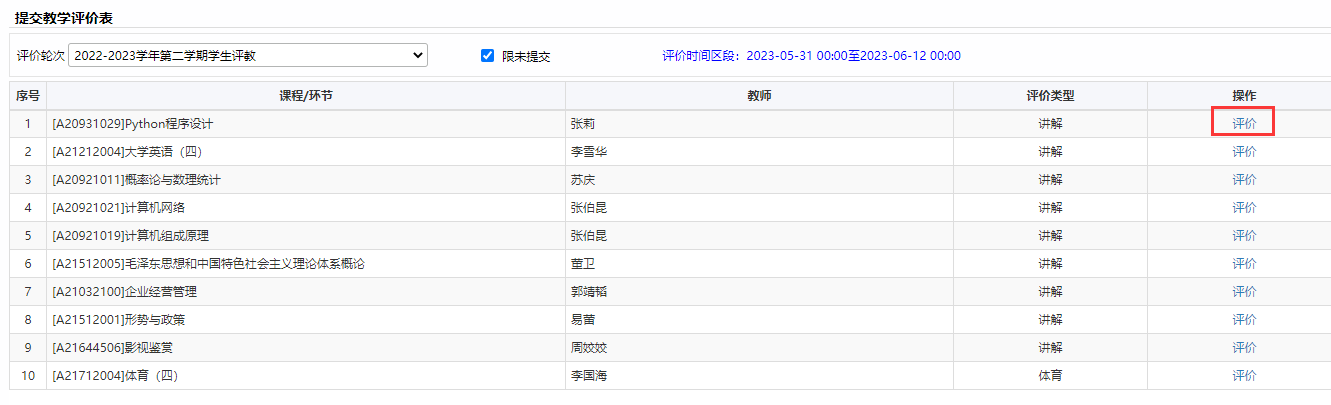1331x405 pixels.
Task: Open 评价 for 影视鉴赏
Action: click(x=1244, y=348)
